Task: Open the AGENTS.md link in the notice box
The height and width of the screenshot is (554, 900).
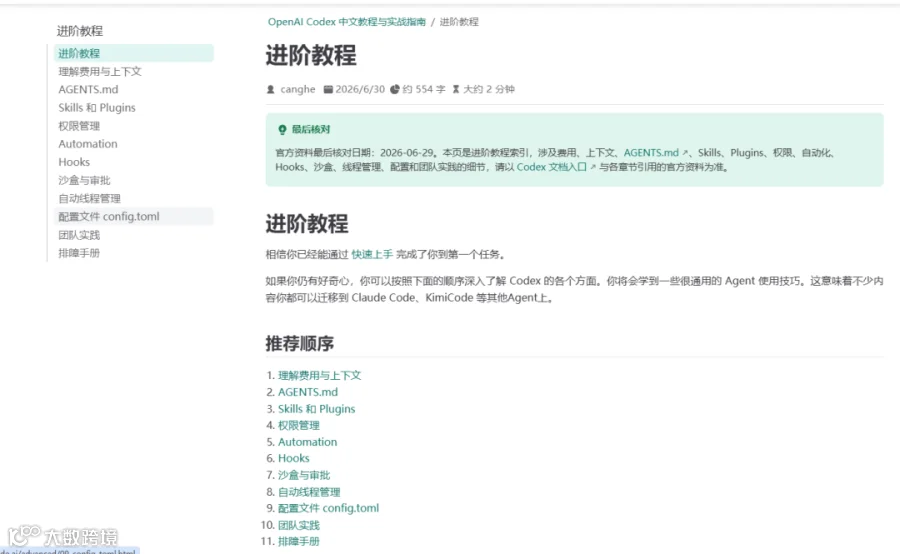Action: pyautogui.click(x=651, y=153)
